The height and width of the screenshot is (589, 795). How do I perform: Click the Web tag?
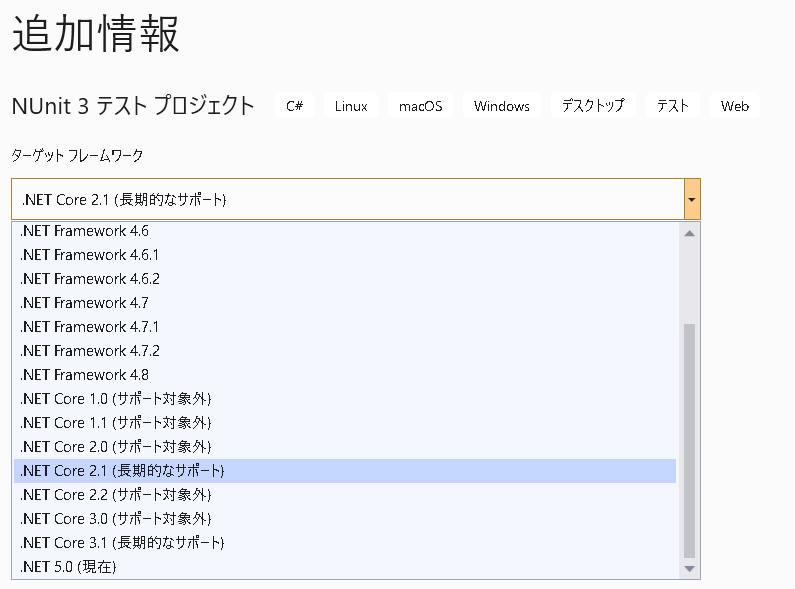(x=735, y=106)
